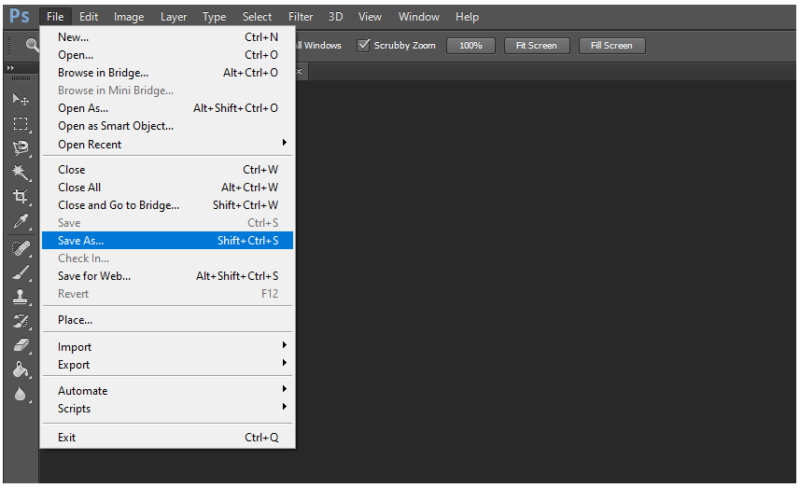Click the Photoshop Ps logo
The image size is (800, 488).
coord(19,16)
